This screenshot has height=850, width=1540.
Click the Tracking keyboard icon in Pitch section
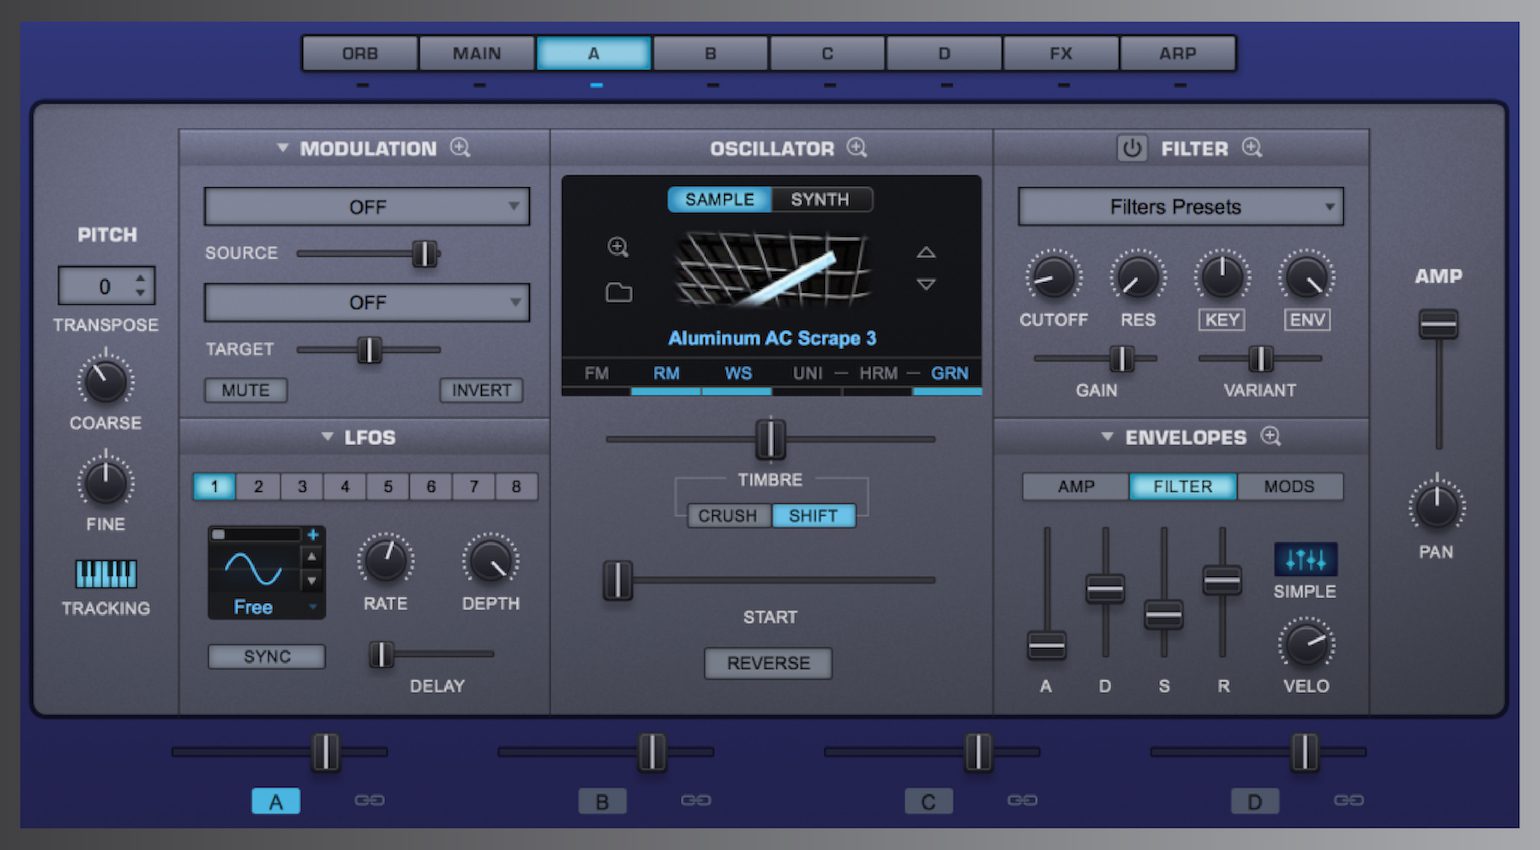pos(105,572)
